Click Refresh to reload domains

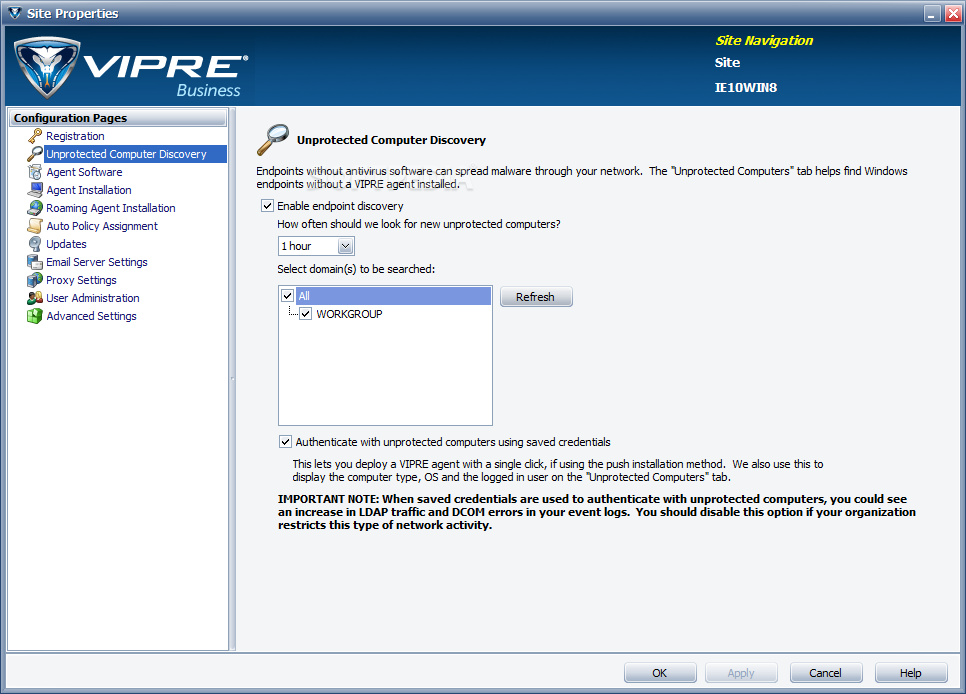tap(536, 297)
